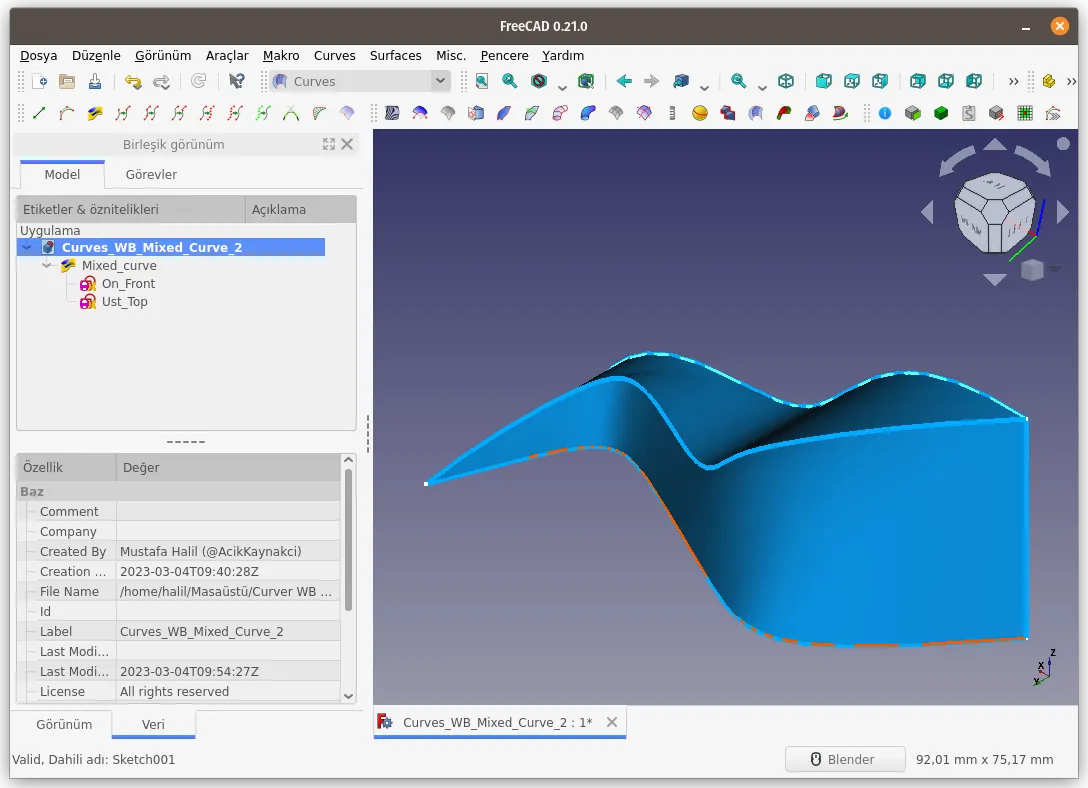This screenshot has width=1088, height=788.
Task: Switch to the Görevler tab
Action: pyautogui.click(x=151, y=175)
